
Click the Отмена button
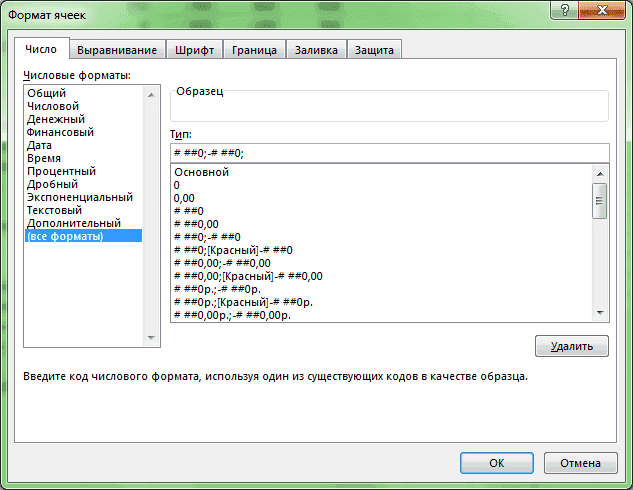(x=580, y=463)
